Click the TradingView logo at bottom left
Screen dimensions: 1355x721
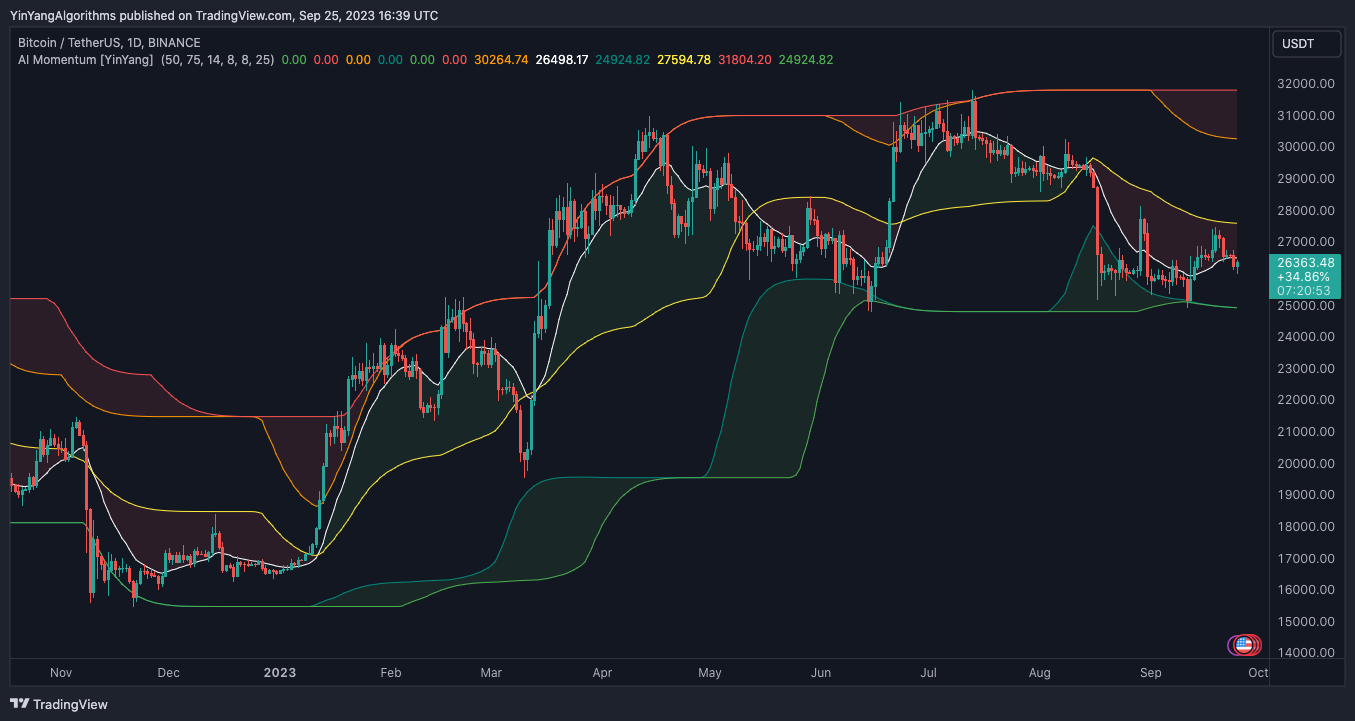pyautogui.click(x=58, y=704)
